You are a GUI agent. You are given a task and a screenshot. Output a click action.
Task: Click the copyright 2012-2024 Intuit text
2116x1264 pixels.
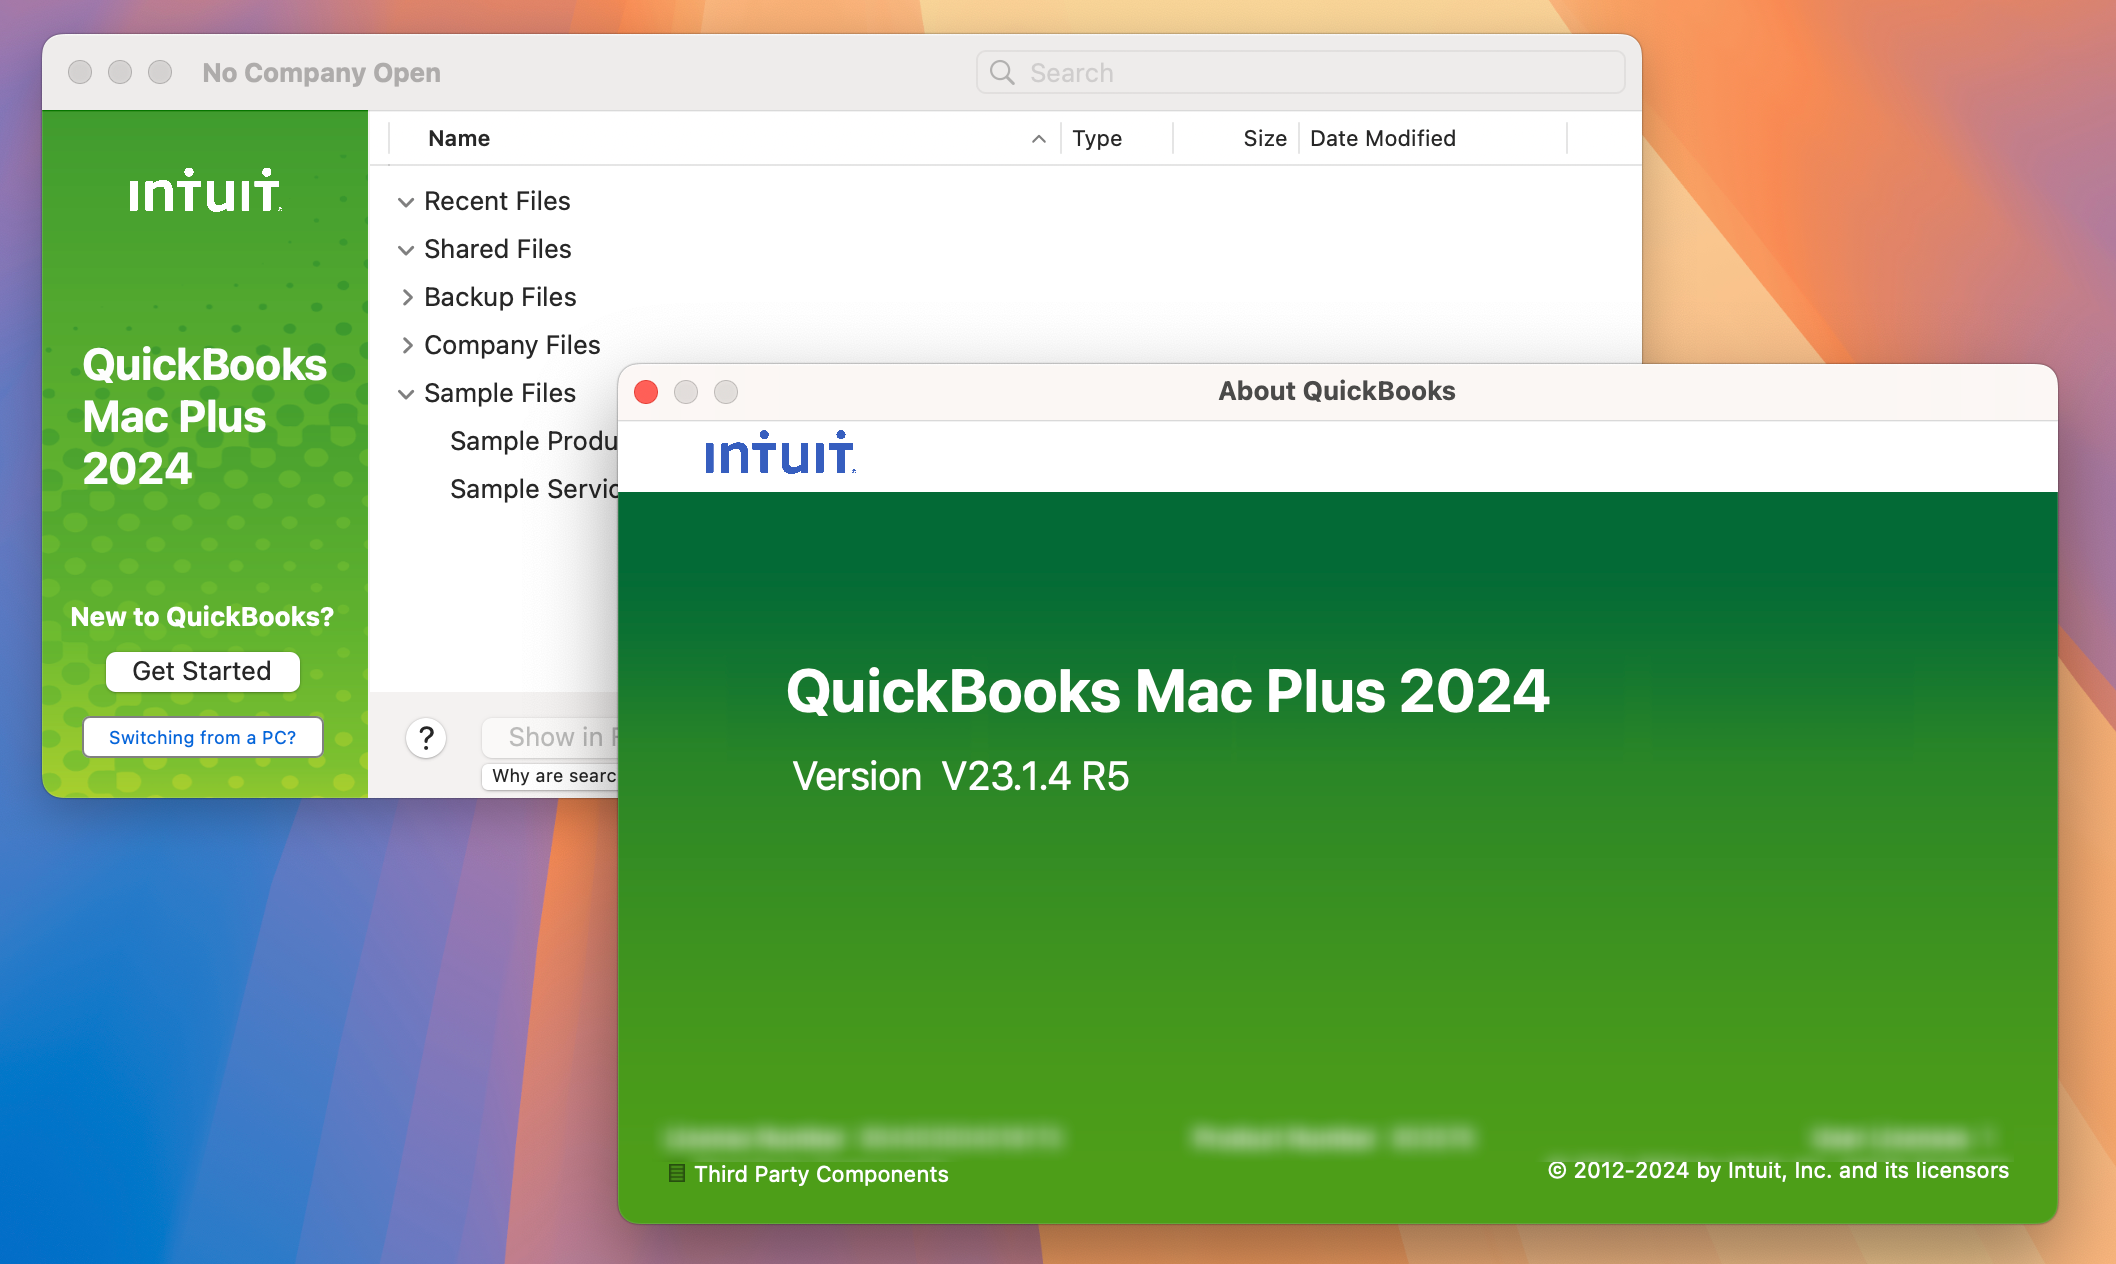tap(1778, 1170)
